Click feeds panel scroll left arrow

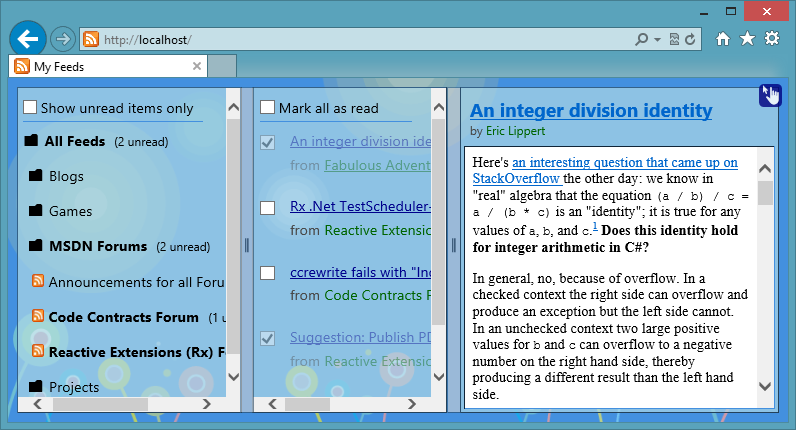click(38, 404)
